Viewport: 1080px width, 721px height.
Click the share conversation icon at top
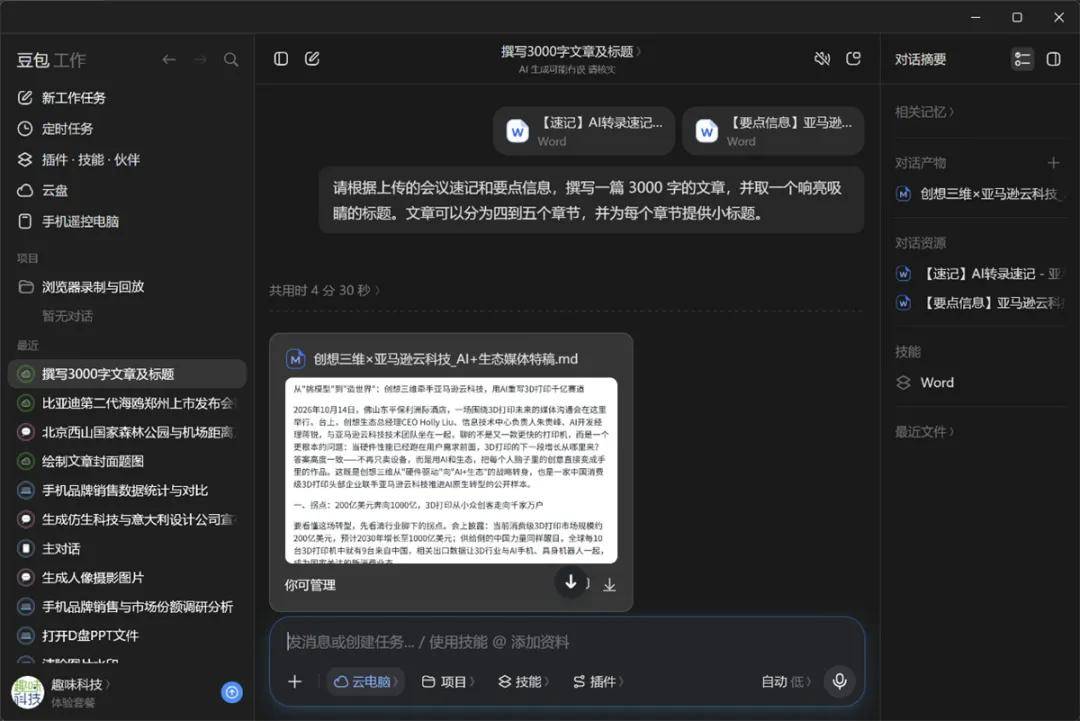[x=853, y=59]
